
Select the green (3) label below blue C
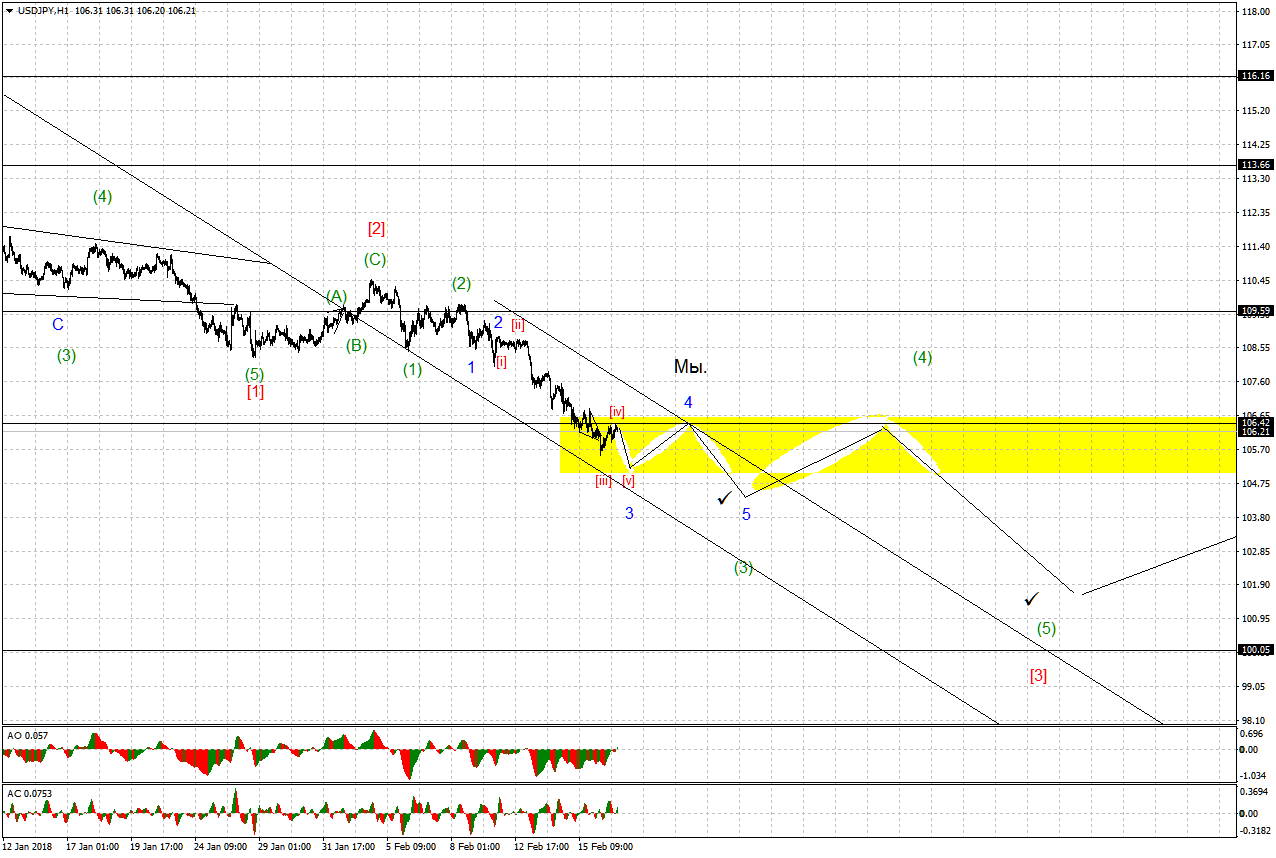pos(66,356)
